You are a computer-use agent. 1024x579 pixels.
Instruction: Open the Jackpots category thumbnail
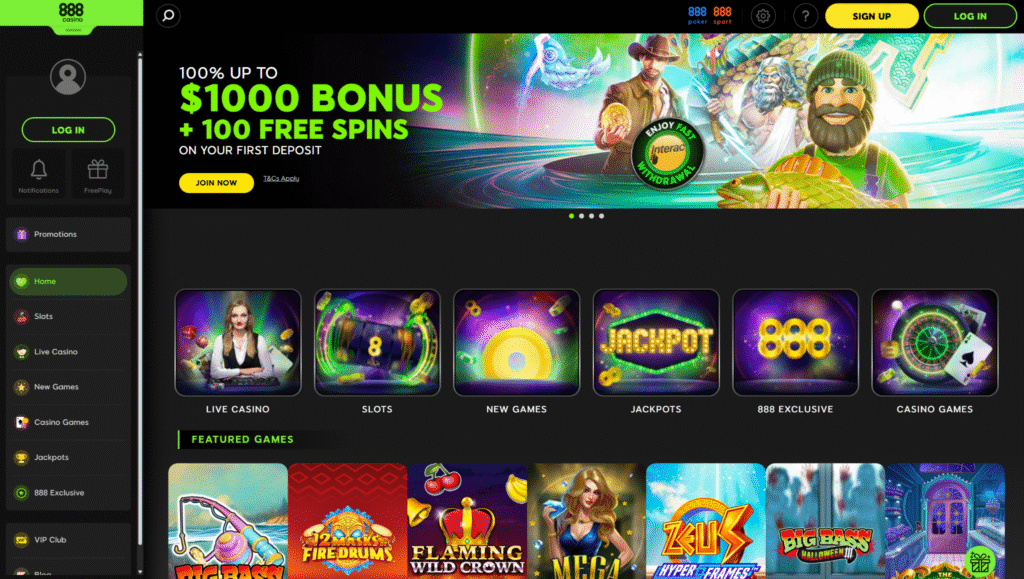[656, 343]
